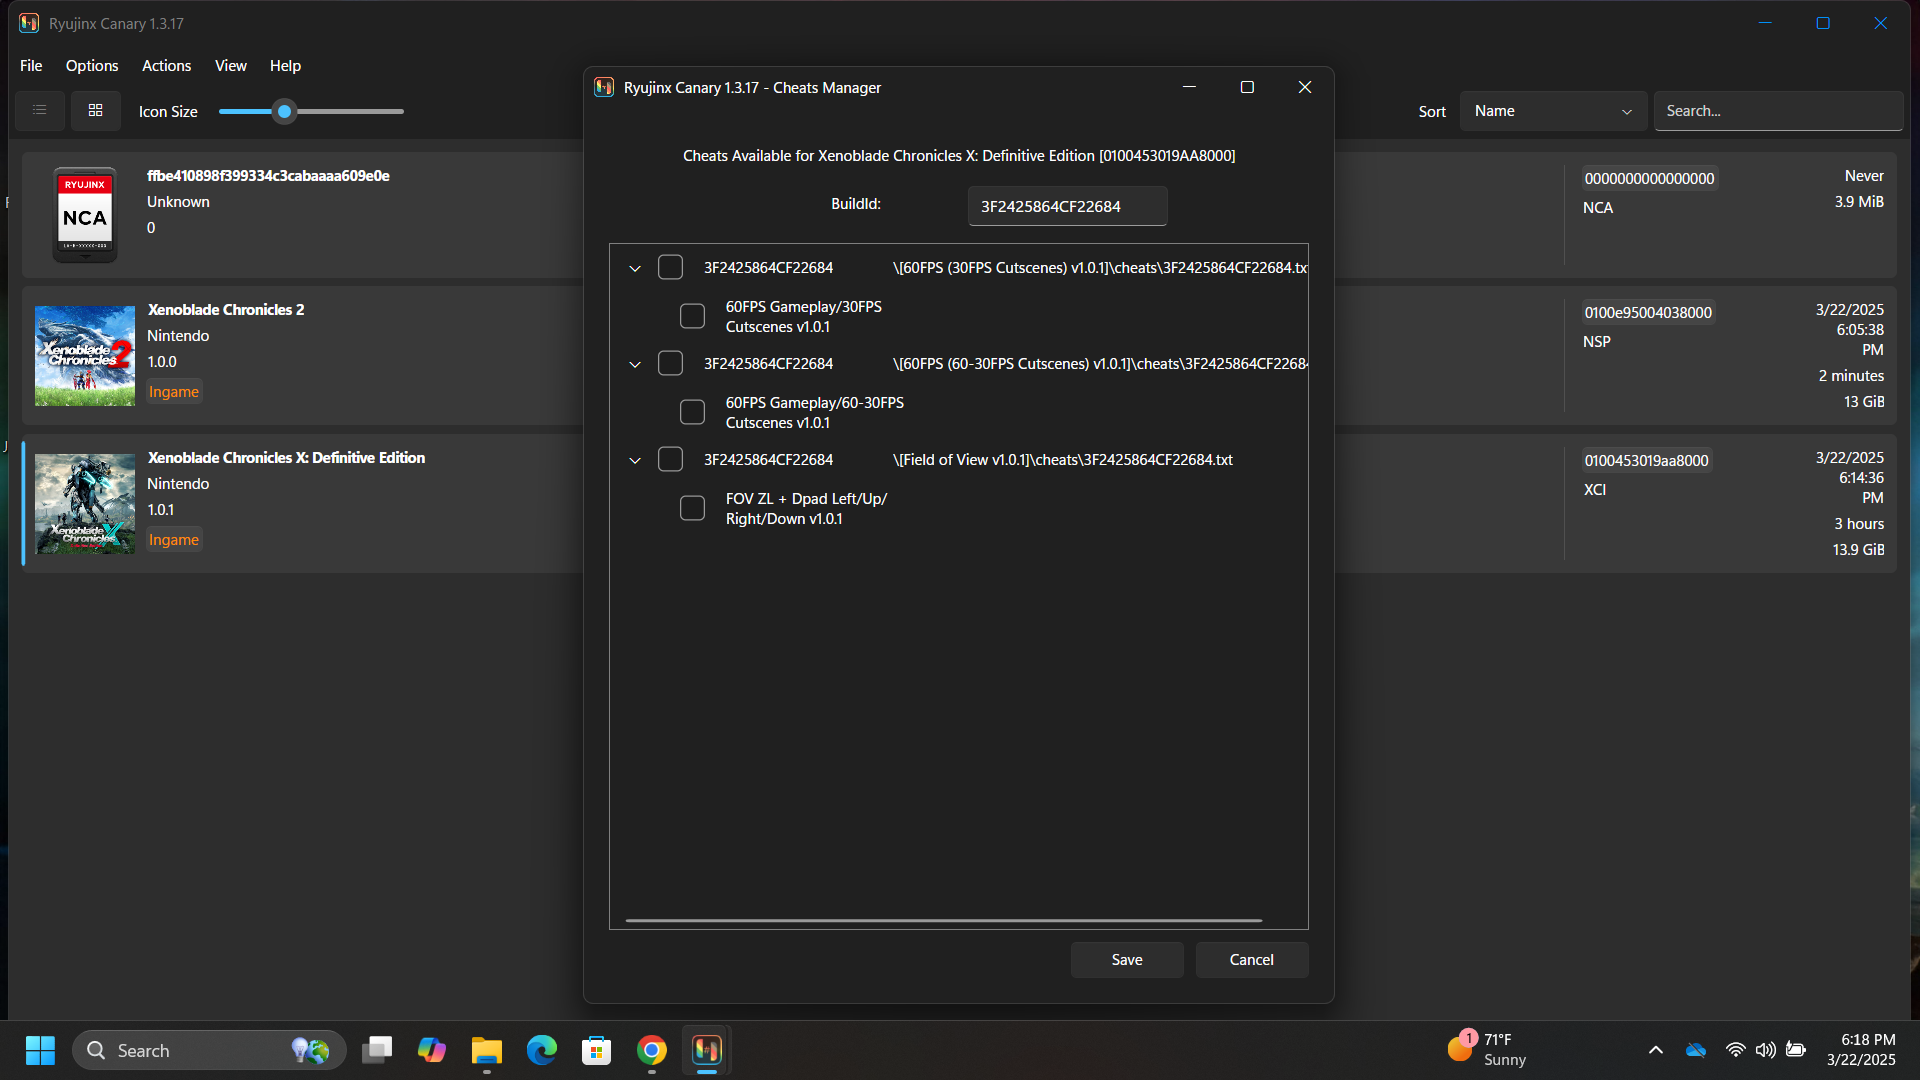Open Windows Start menu
Image resolution: width=1920 pixels, height=1080 pixels.
[40, 1050]
